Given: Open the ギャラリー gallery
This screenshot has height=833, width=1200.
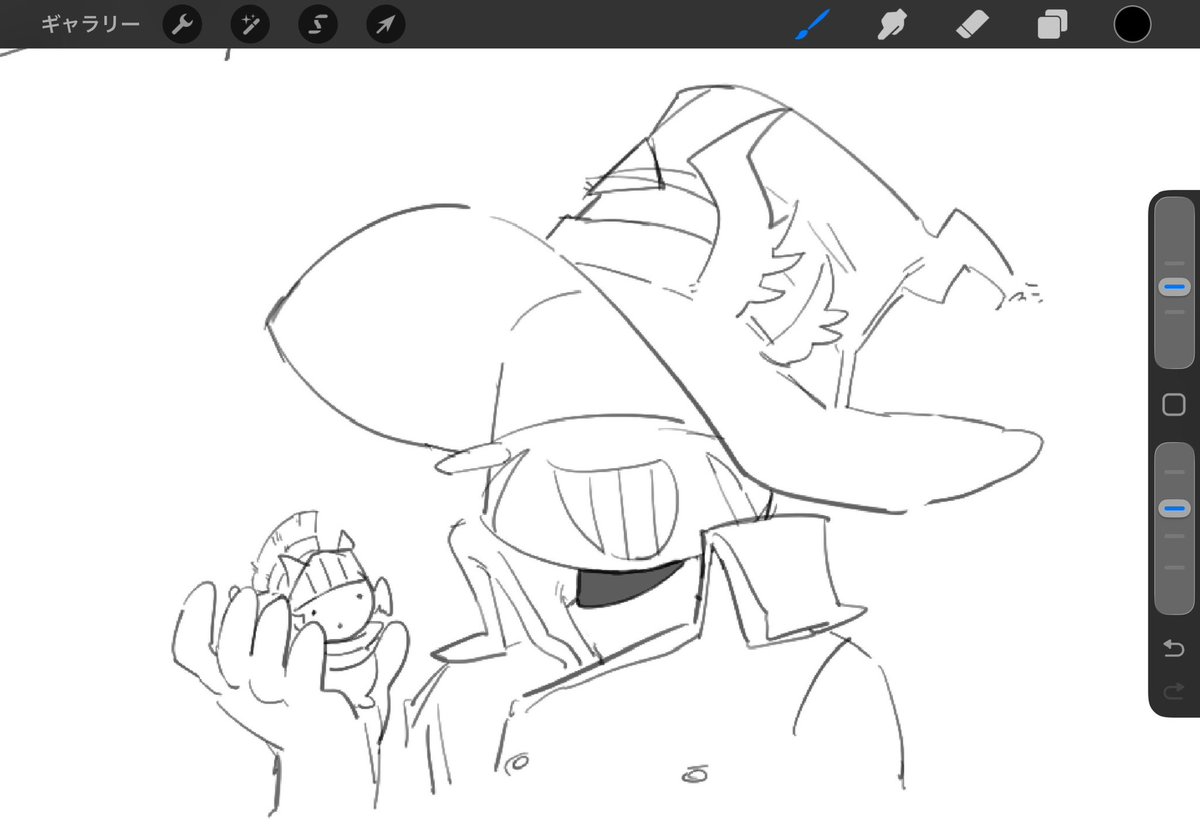Looking at the screenshot, I should point(90,24).
